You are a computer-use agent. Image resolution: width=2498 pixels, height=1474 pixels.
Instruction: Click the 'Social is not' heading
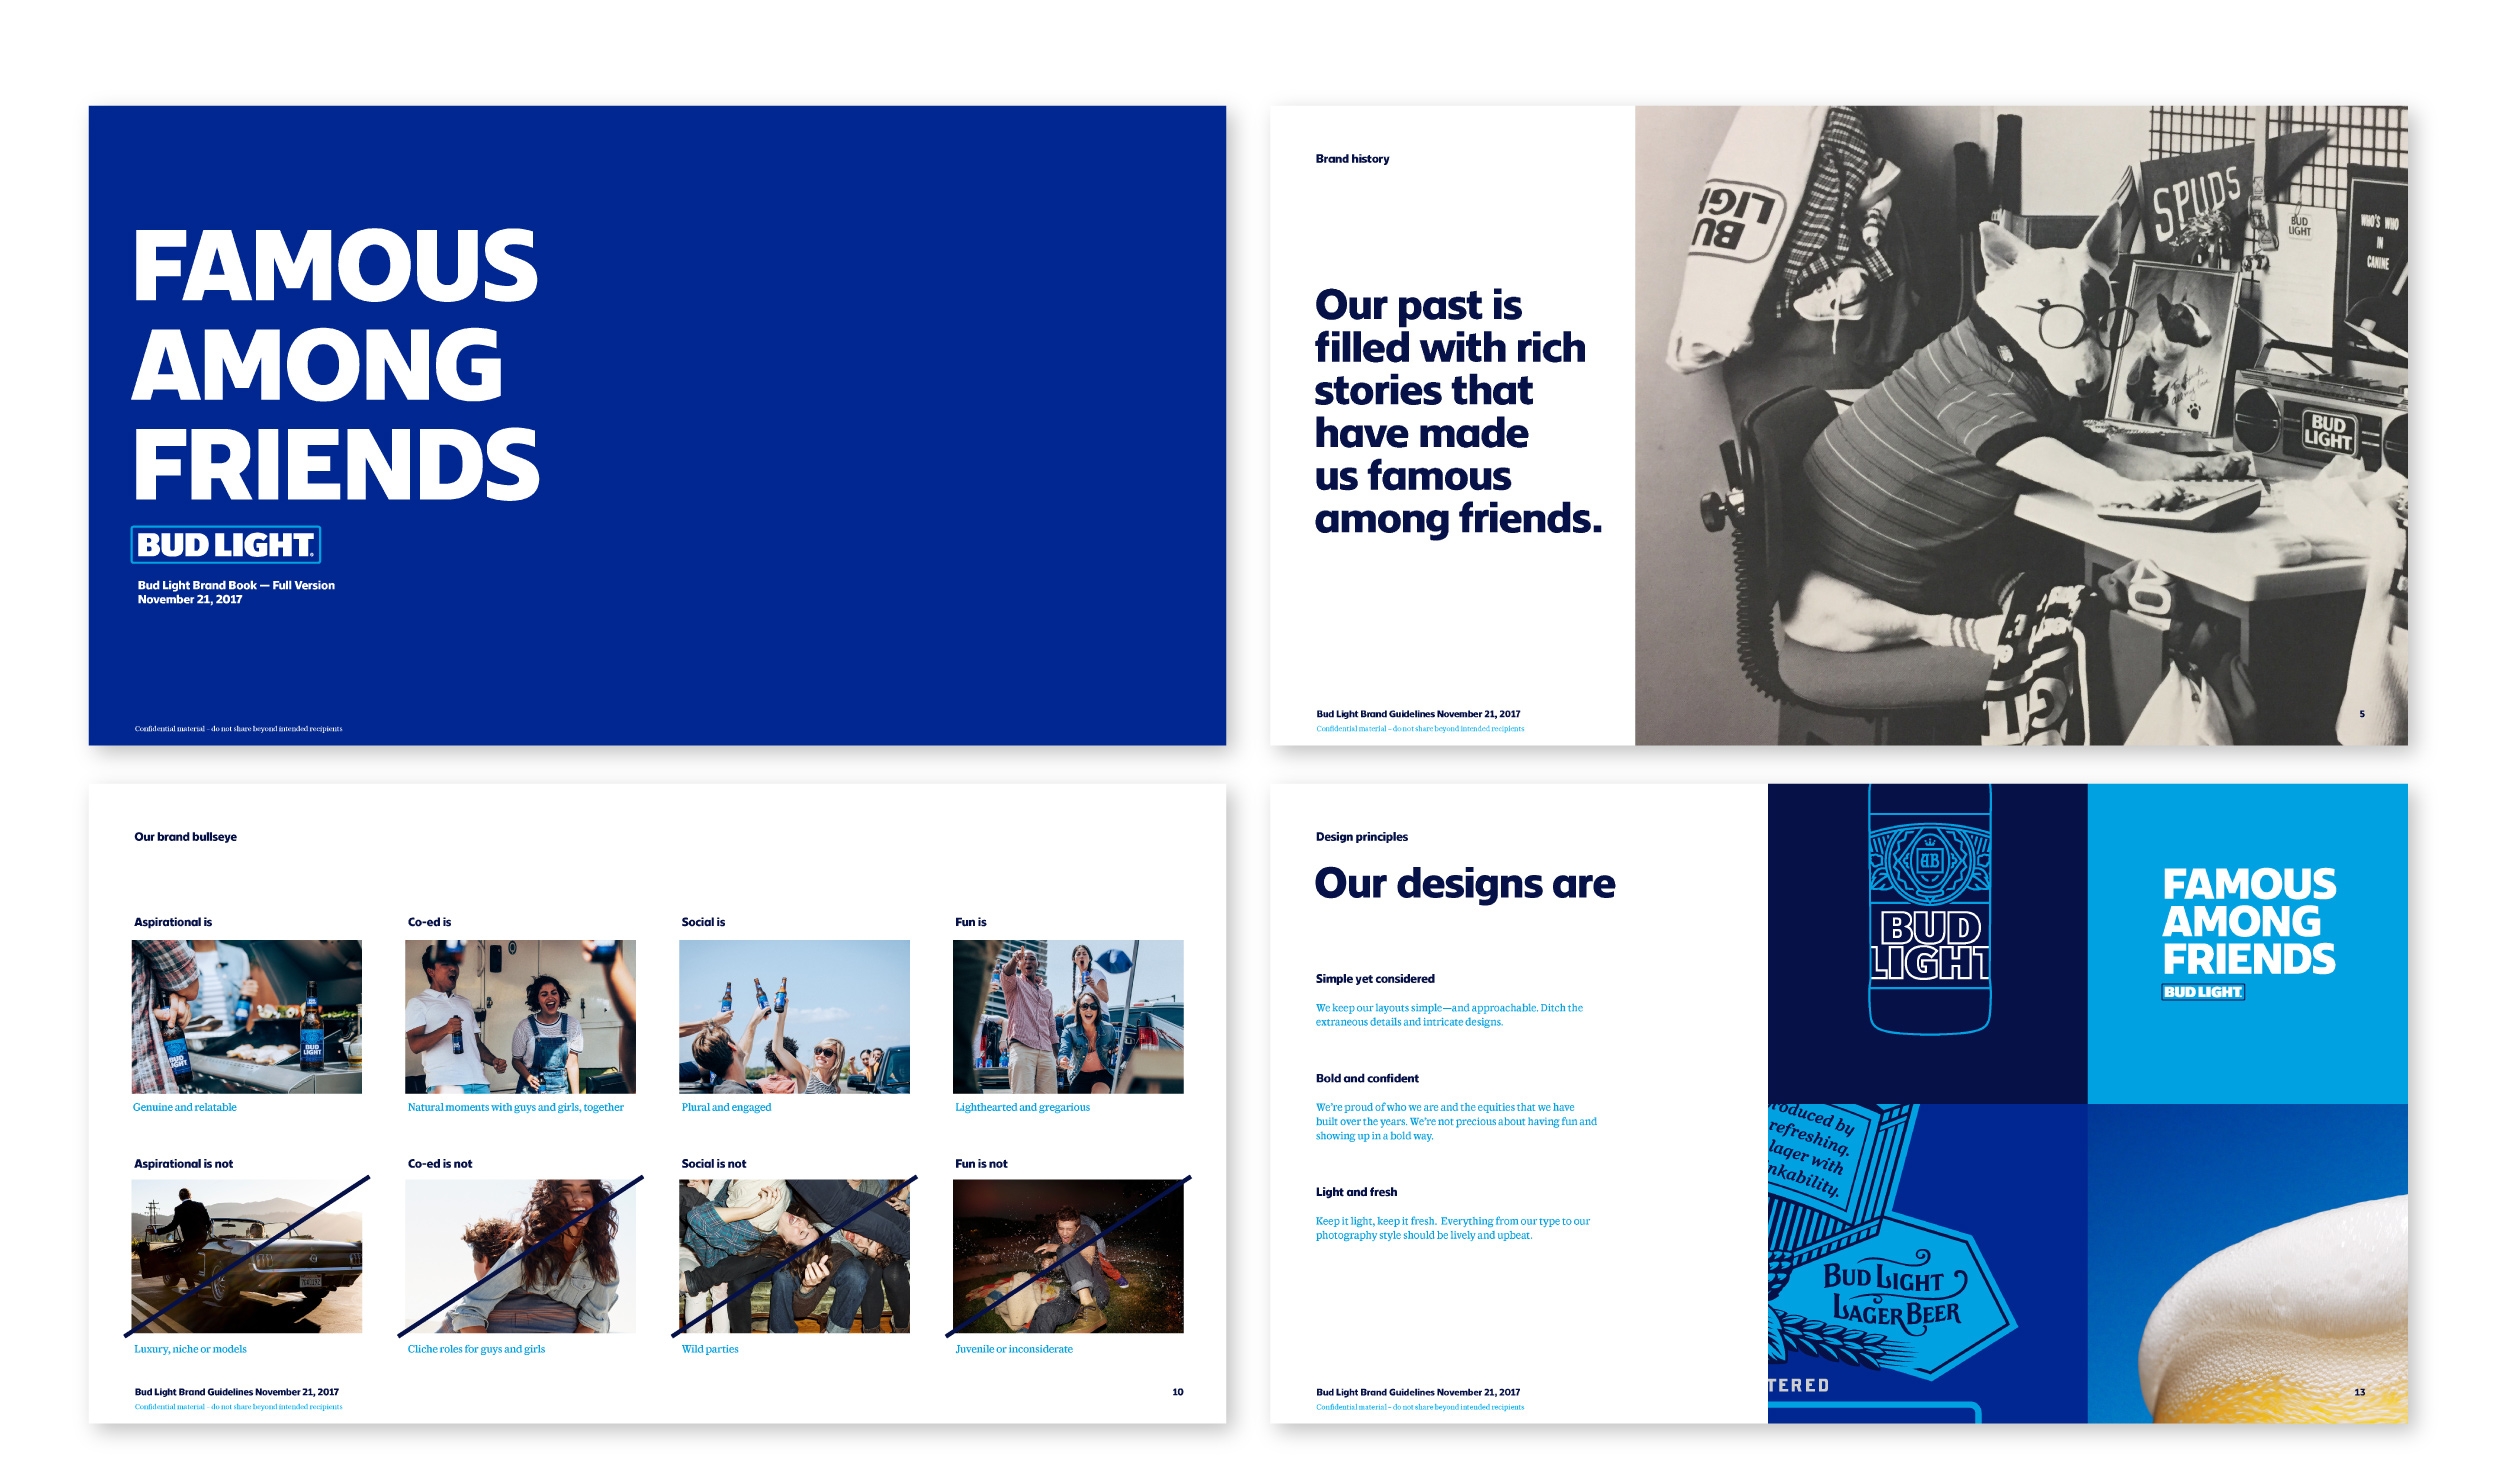(713, 1163)
